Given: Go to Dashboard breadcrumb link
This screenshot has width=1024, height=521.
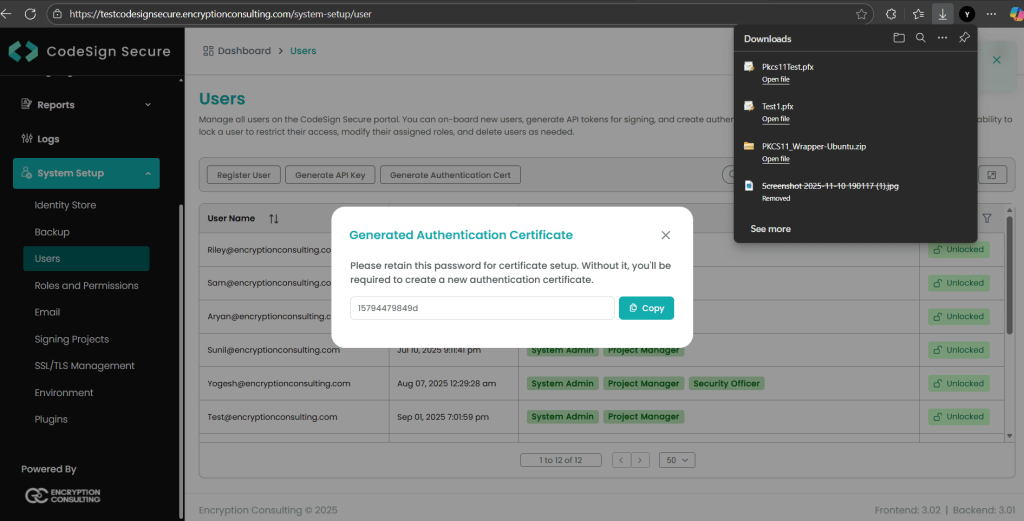Looking at the screenshot, I should (x=244, y=51).
